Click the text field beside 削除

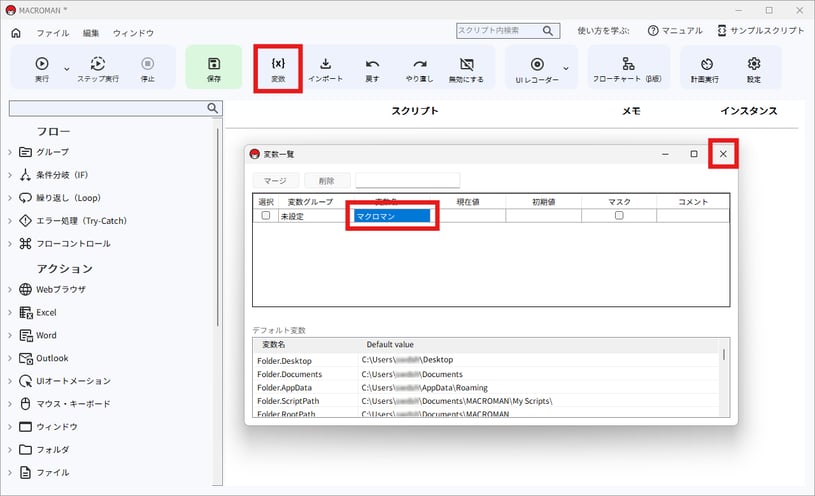[408, 180]
